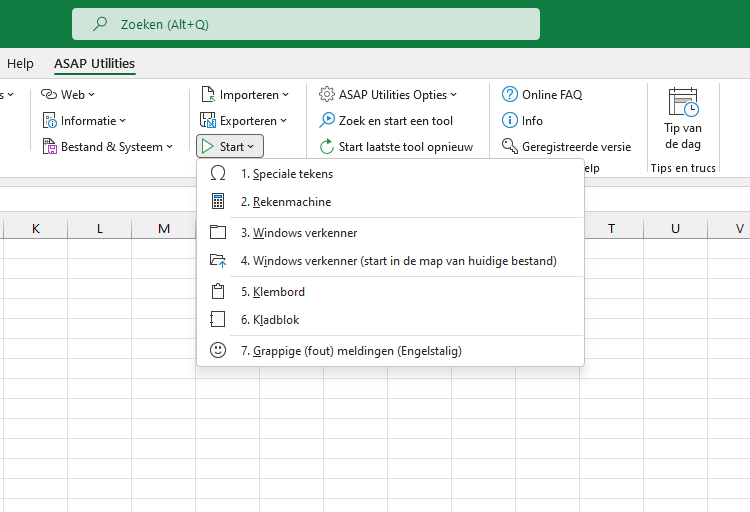
Task: Click the calculator icon for Rekenmachine
Action: click(218, 201)
